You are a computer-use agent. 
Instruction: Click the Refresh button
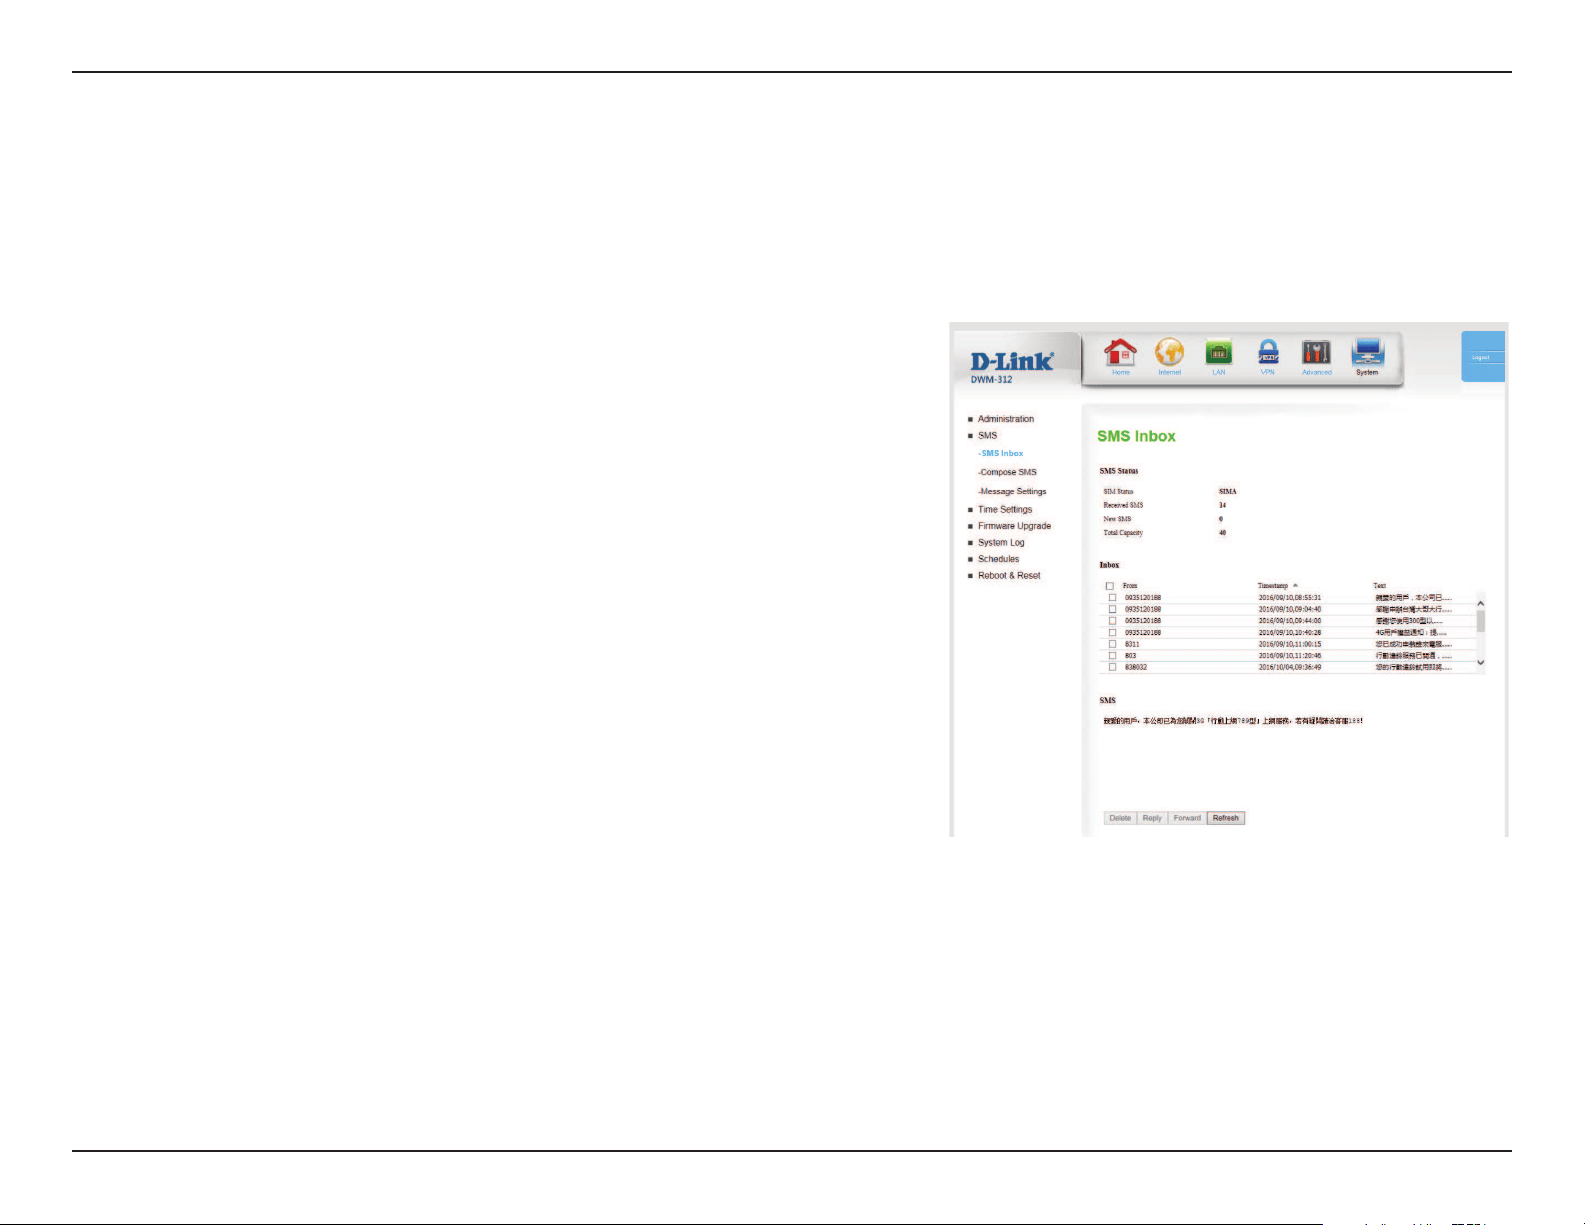pos(1226,818)
